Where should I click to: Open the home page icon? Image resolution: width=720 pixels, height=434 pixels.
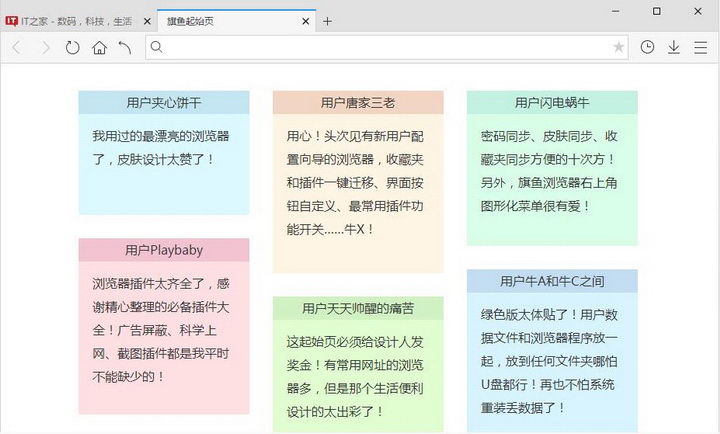pyautogui.click(x=99, y=47)
